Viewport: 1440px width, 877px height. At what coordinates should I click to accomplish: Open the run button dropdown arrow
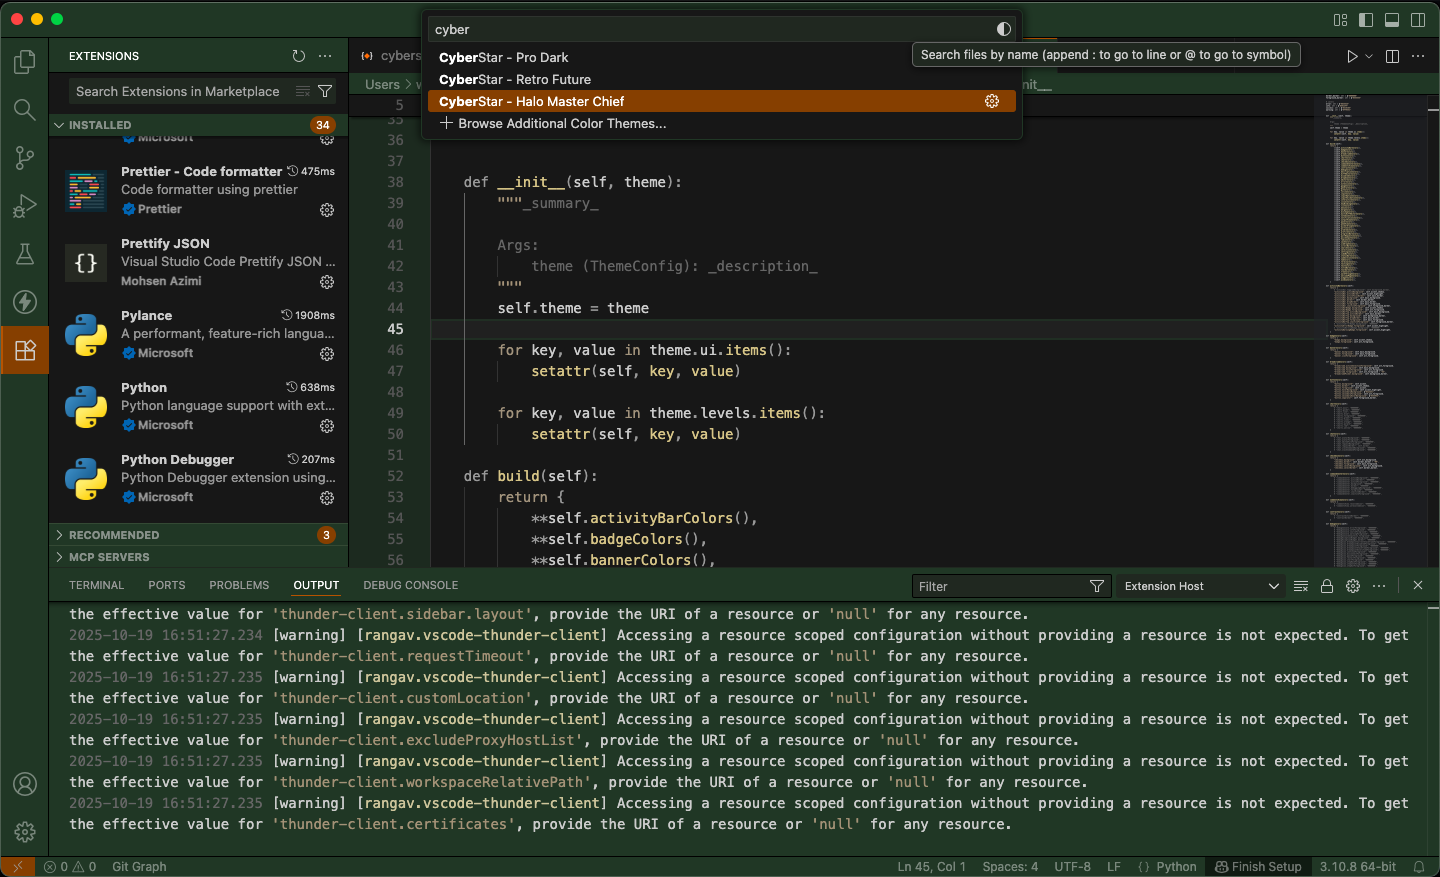(x=1369, y=56)
